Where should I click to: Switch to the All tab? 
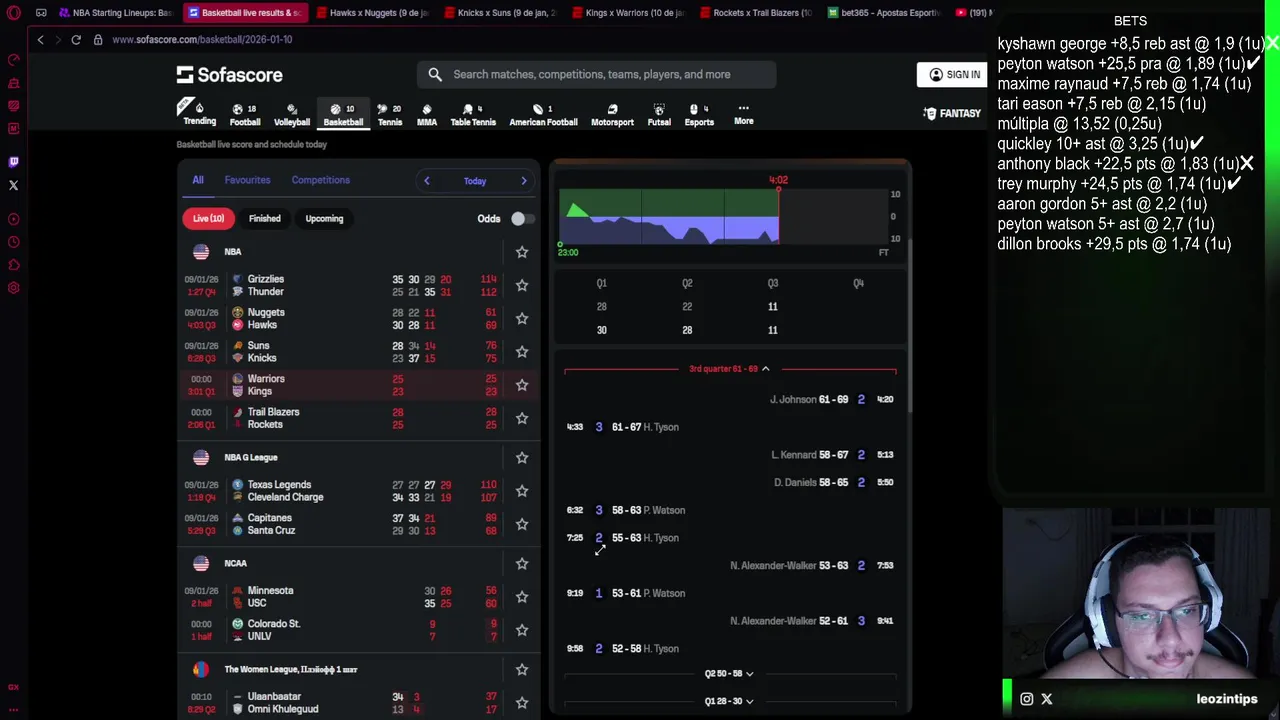(x=198, y=180)
